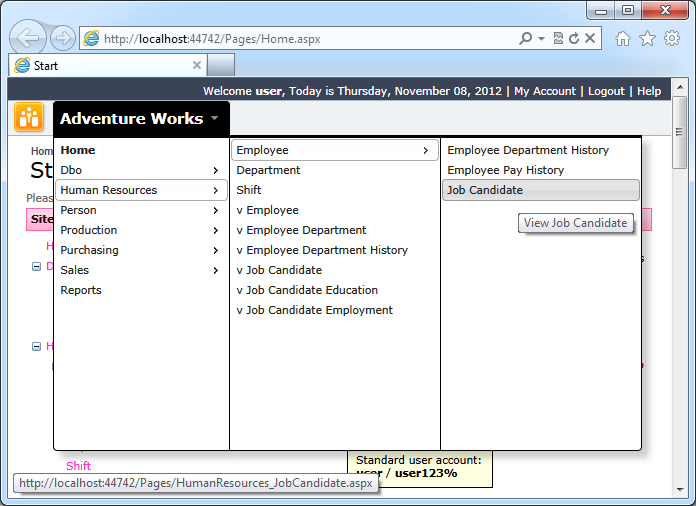Expand the Production submenu arrow
Viewport: 696px width, 506px height.
(x=215, y=230)
